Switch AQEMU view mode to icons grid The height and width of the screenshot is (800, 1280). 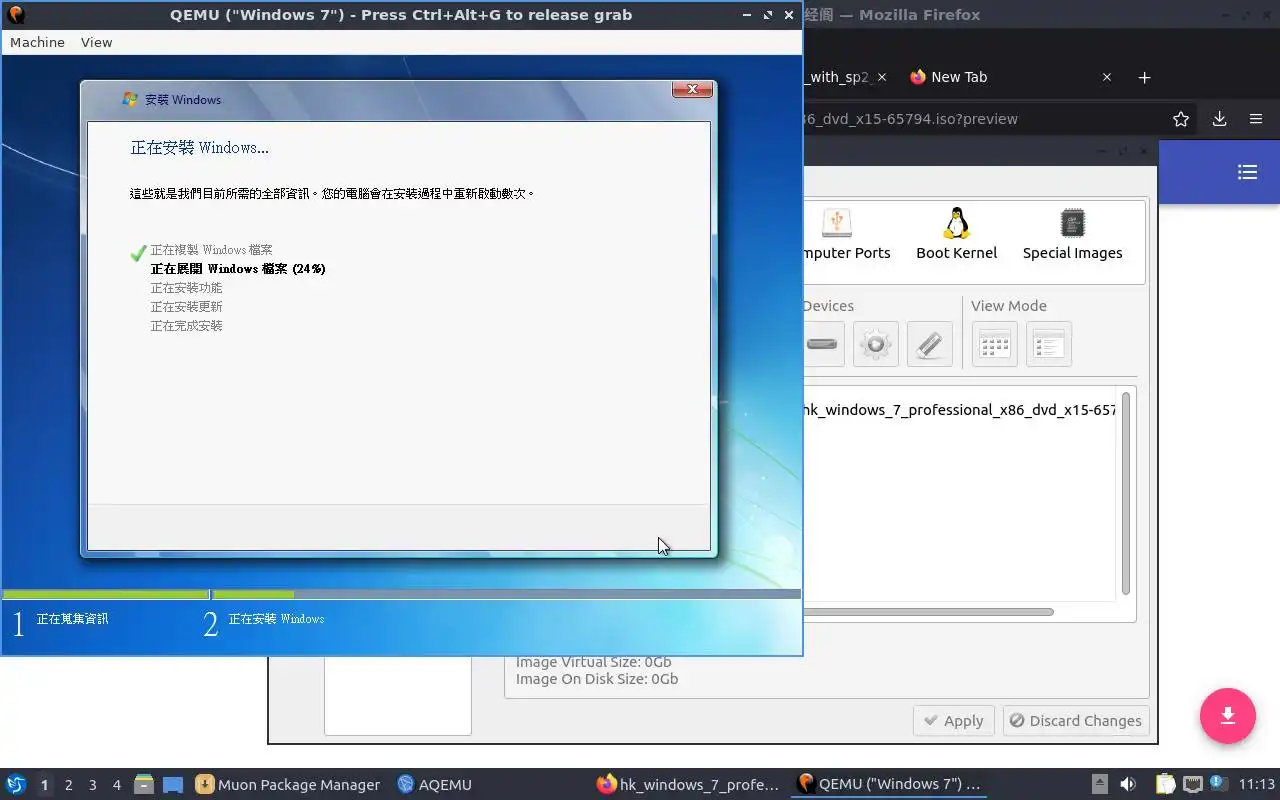click(x=995, y=344)
